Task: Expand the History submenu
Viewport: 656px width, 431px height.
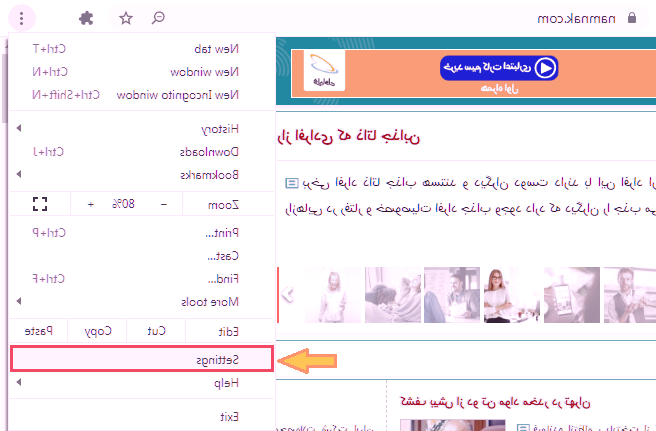Action: pyautogui.click(x=141, y=128)
